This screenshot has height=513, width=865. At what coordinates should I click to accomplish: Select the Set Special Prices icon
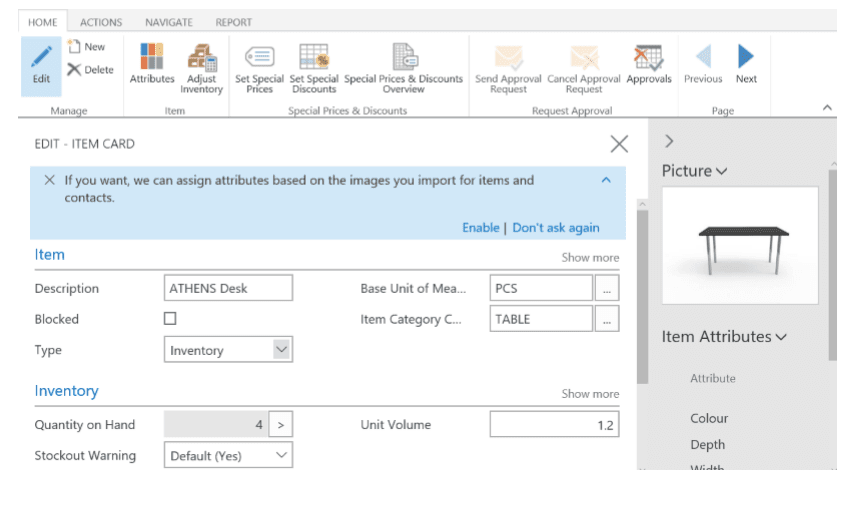[x=259, y=58]
